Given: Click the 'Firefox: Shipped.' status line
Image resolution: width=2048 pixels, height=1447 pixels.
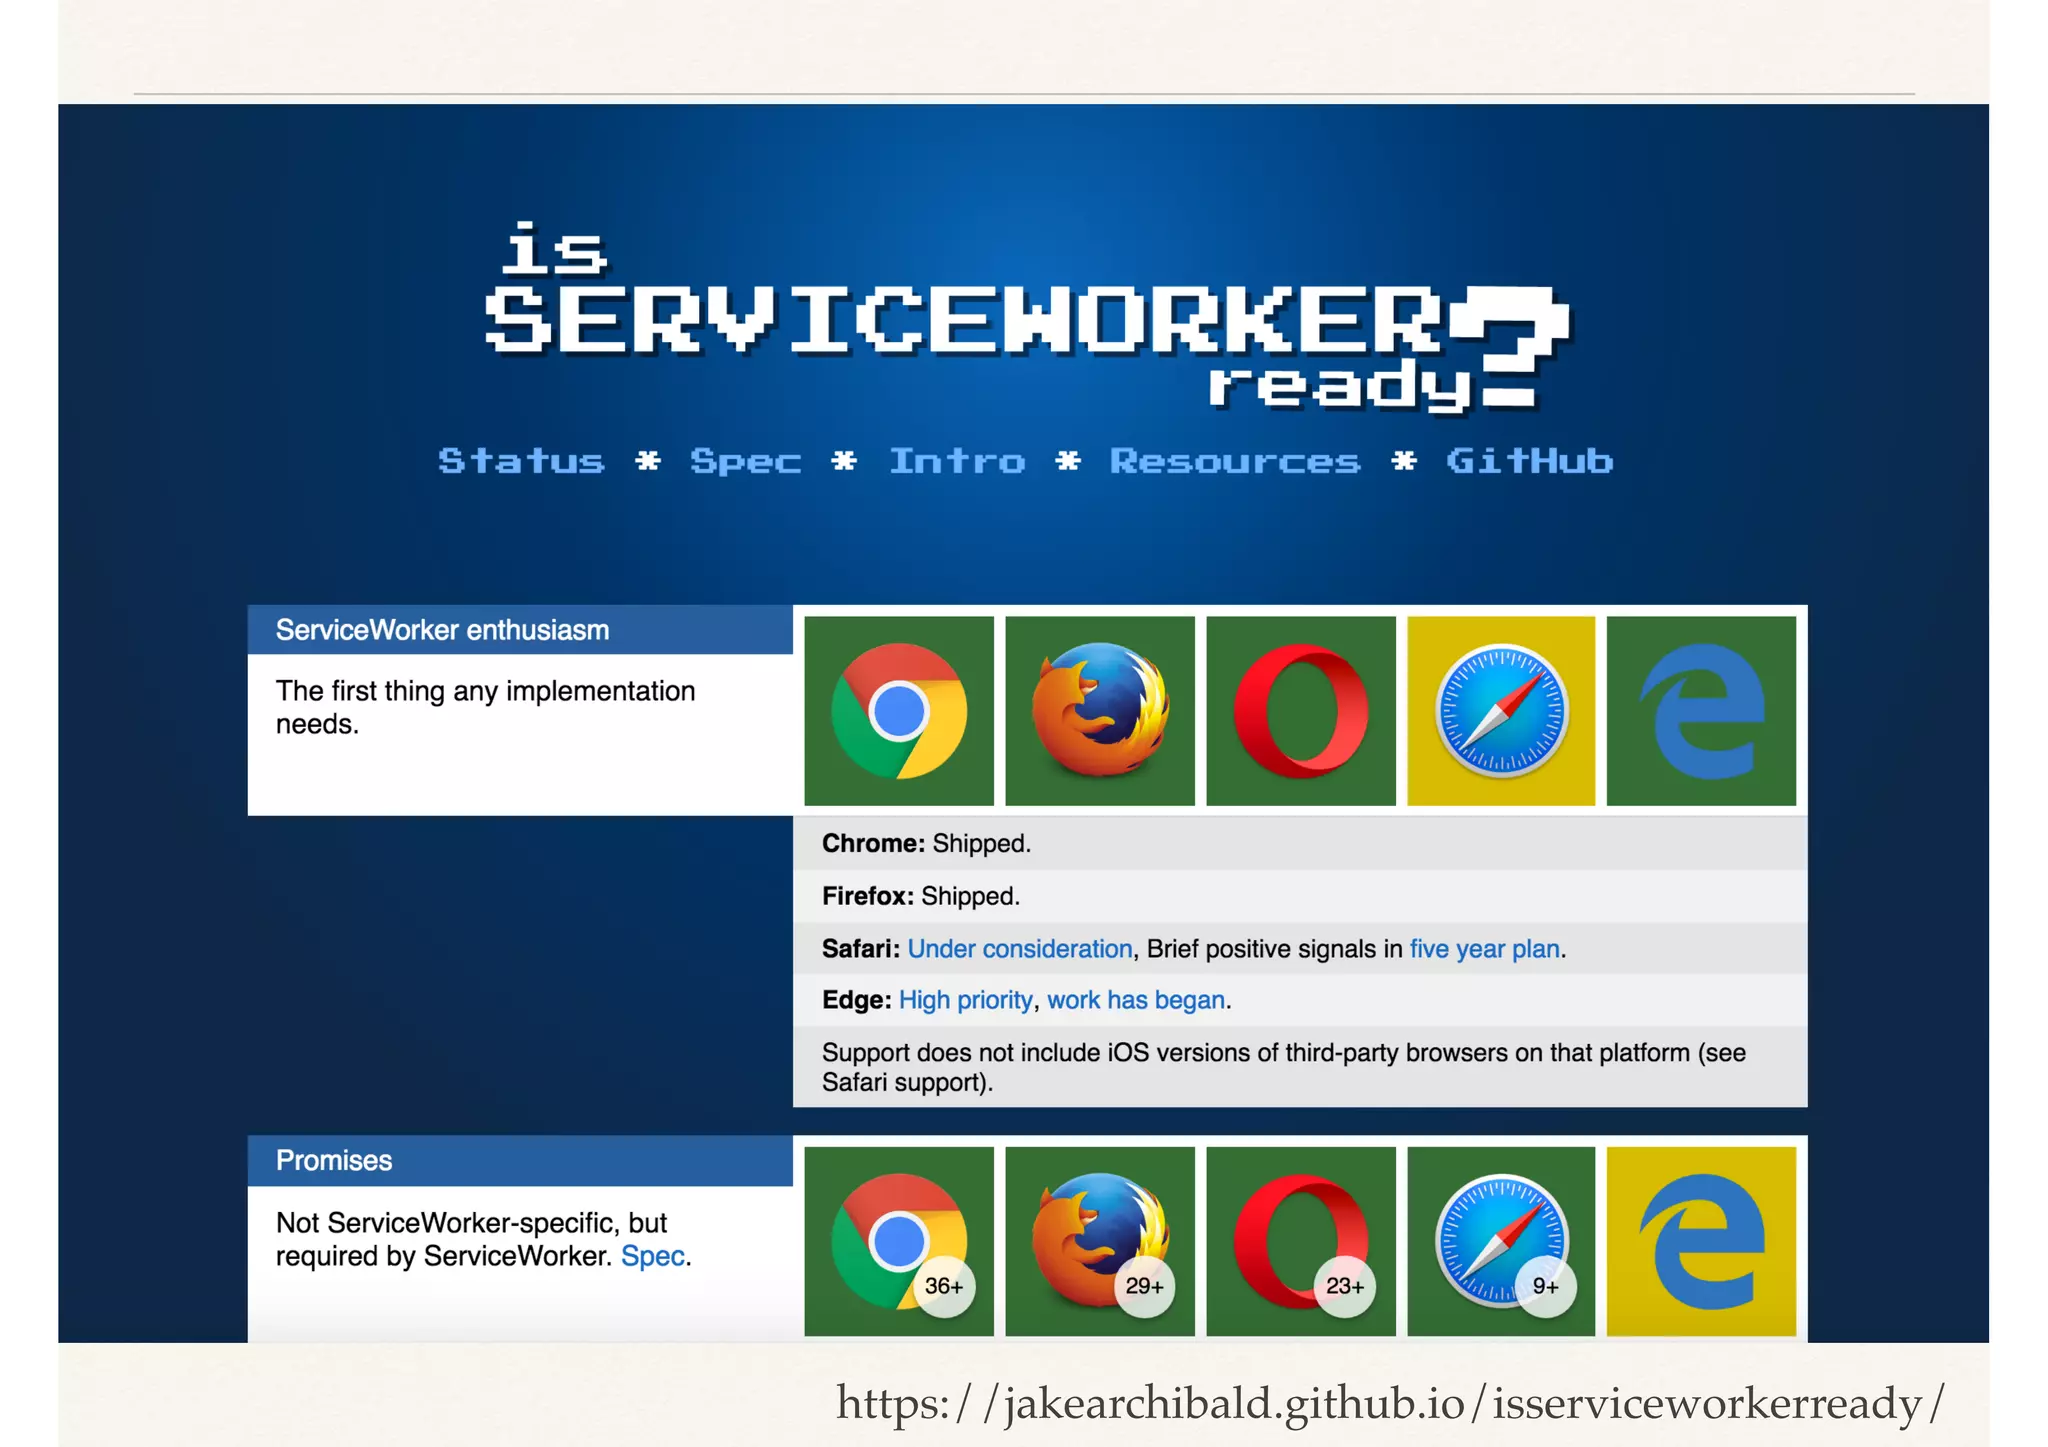Looking at the screenshot, I should point(1300,896).
